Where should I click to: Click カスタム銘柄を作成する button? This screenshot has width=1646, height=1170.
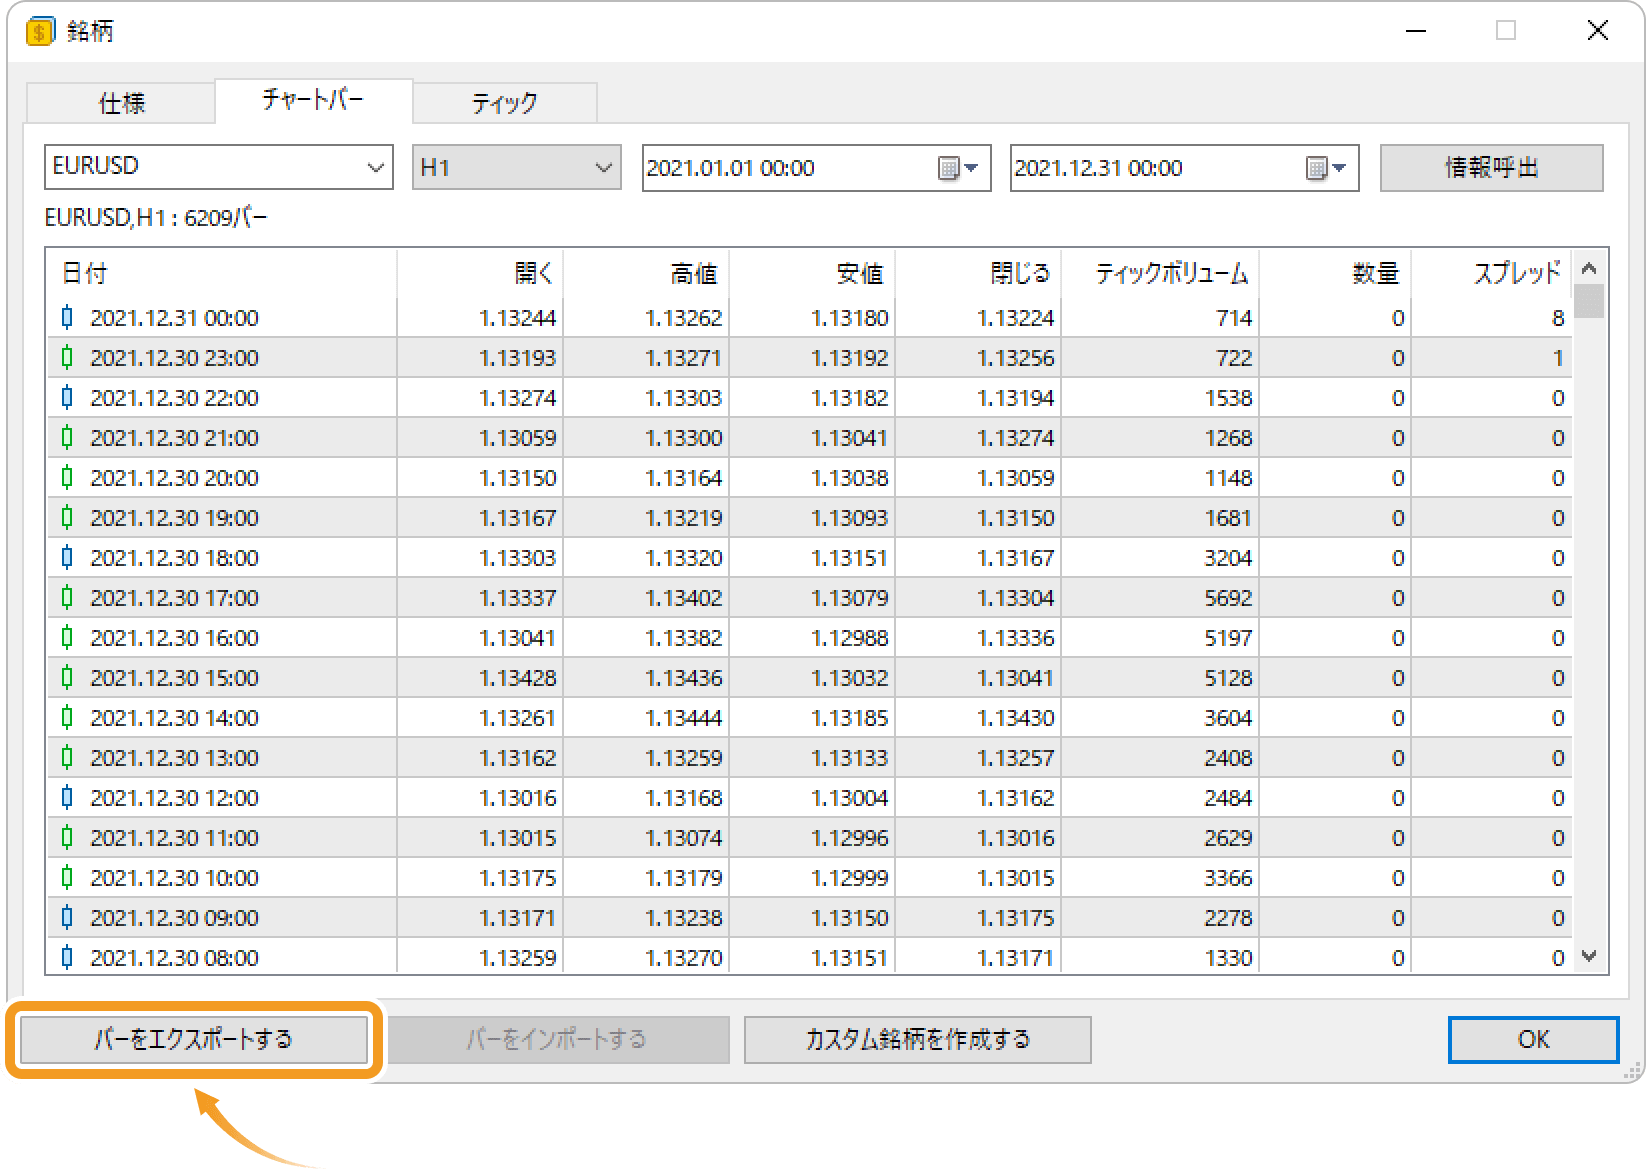917,1040
